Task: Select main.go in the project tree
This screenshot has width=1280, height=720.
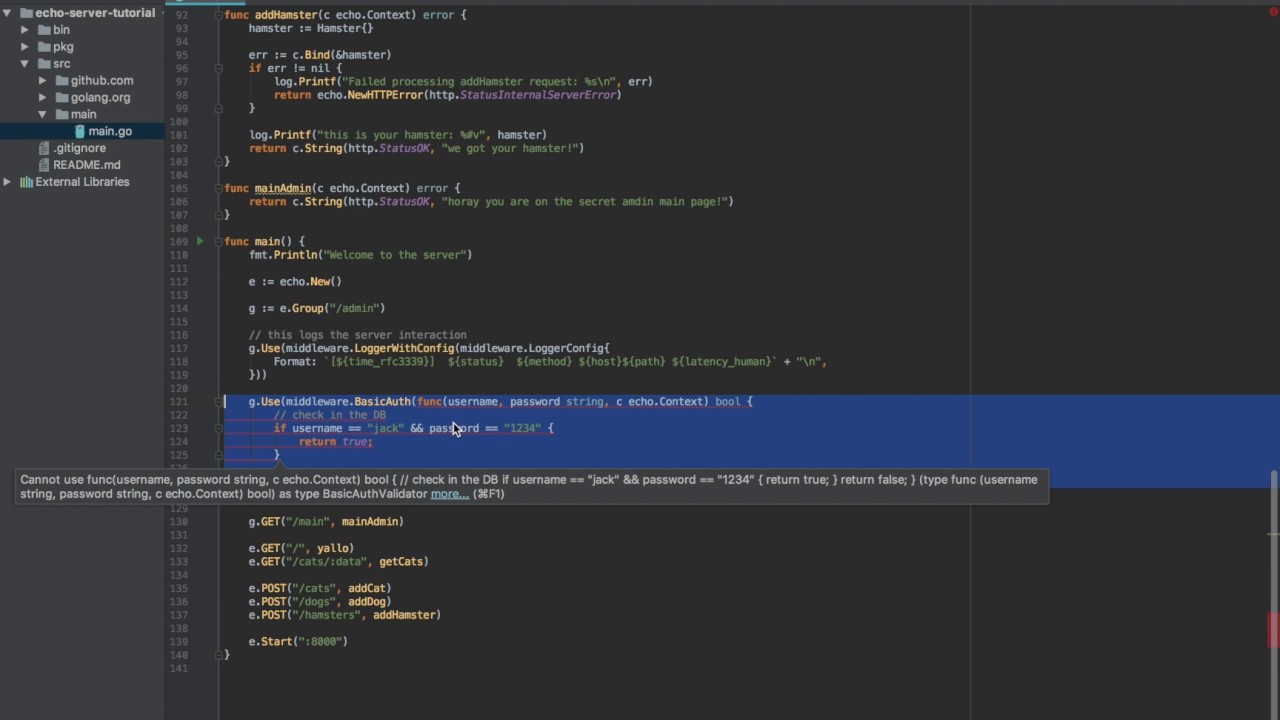Action: point(110,132)
